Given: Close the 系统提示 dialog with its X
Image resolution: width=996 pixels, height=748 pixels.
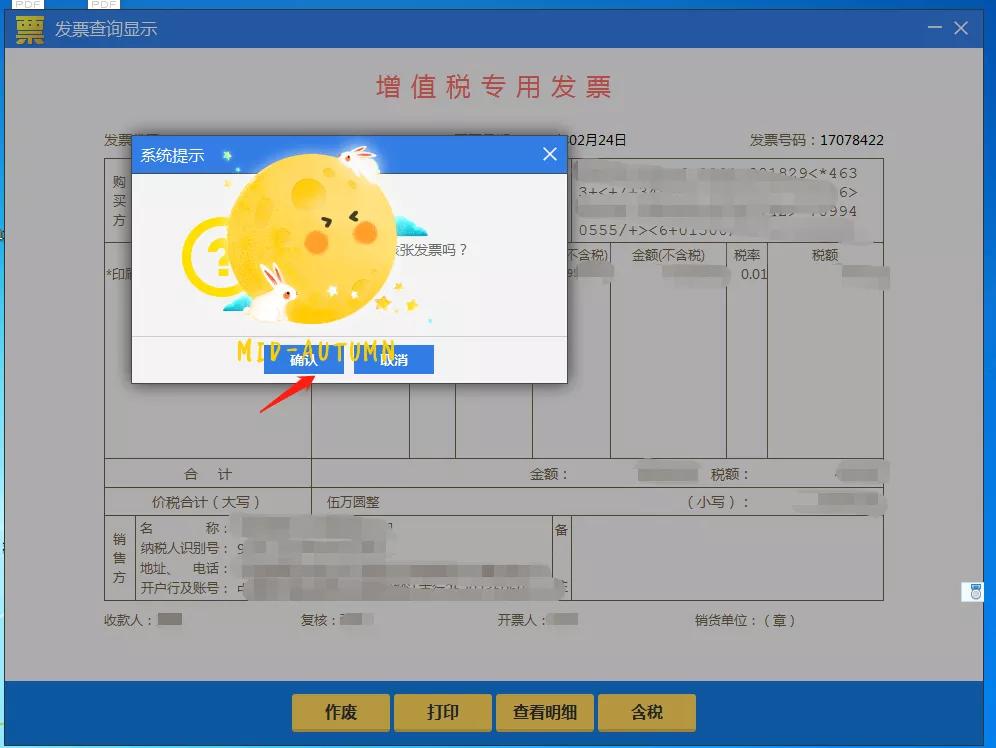Looking at the screenshot, I should point(549,154).
